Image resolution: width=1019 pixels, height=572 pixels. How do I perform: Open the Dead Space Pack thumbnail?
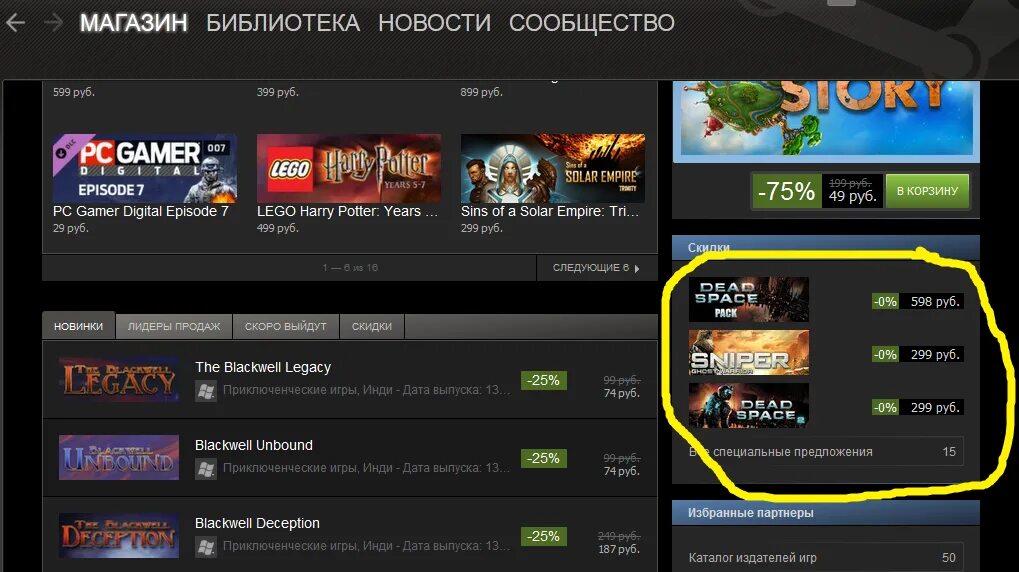pyautogui.click(x=749, y=300)
